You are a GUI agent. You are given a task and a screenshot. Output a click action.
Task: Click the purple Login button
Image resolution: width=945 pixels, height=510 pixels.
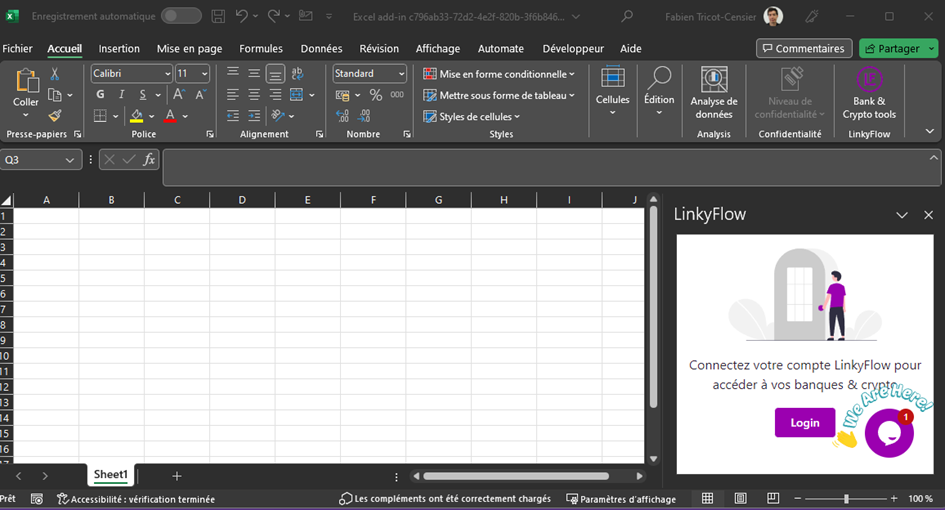tap(805, 423)
